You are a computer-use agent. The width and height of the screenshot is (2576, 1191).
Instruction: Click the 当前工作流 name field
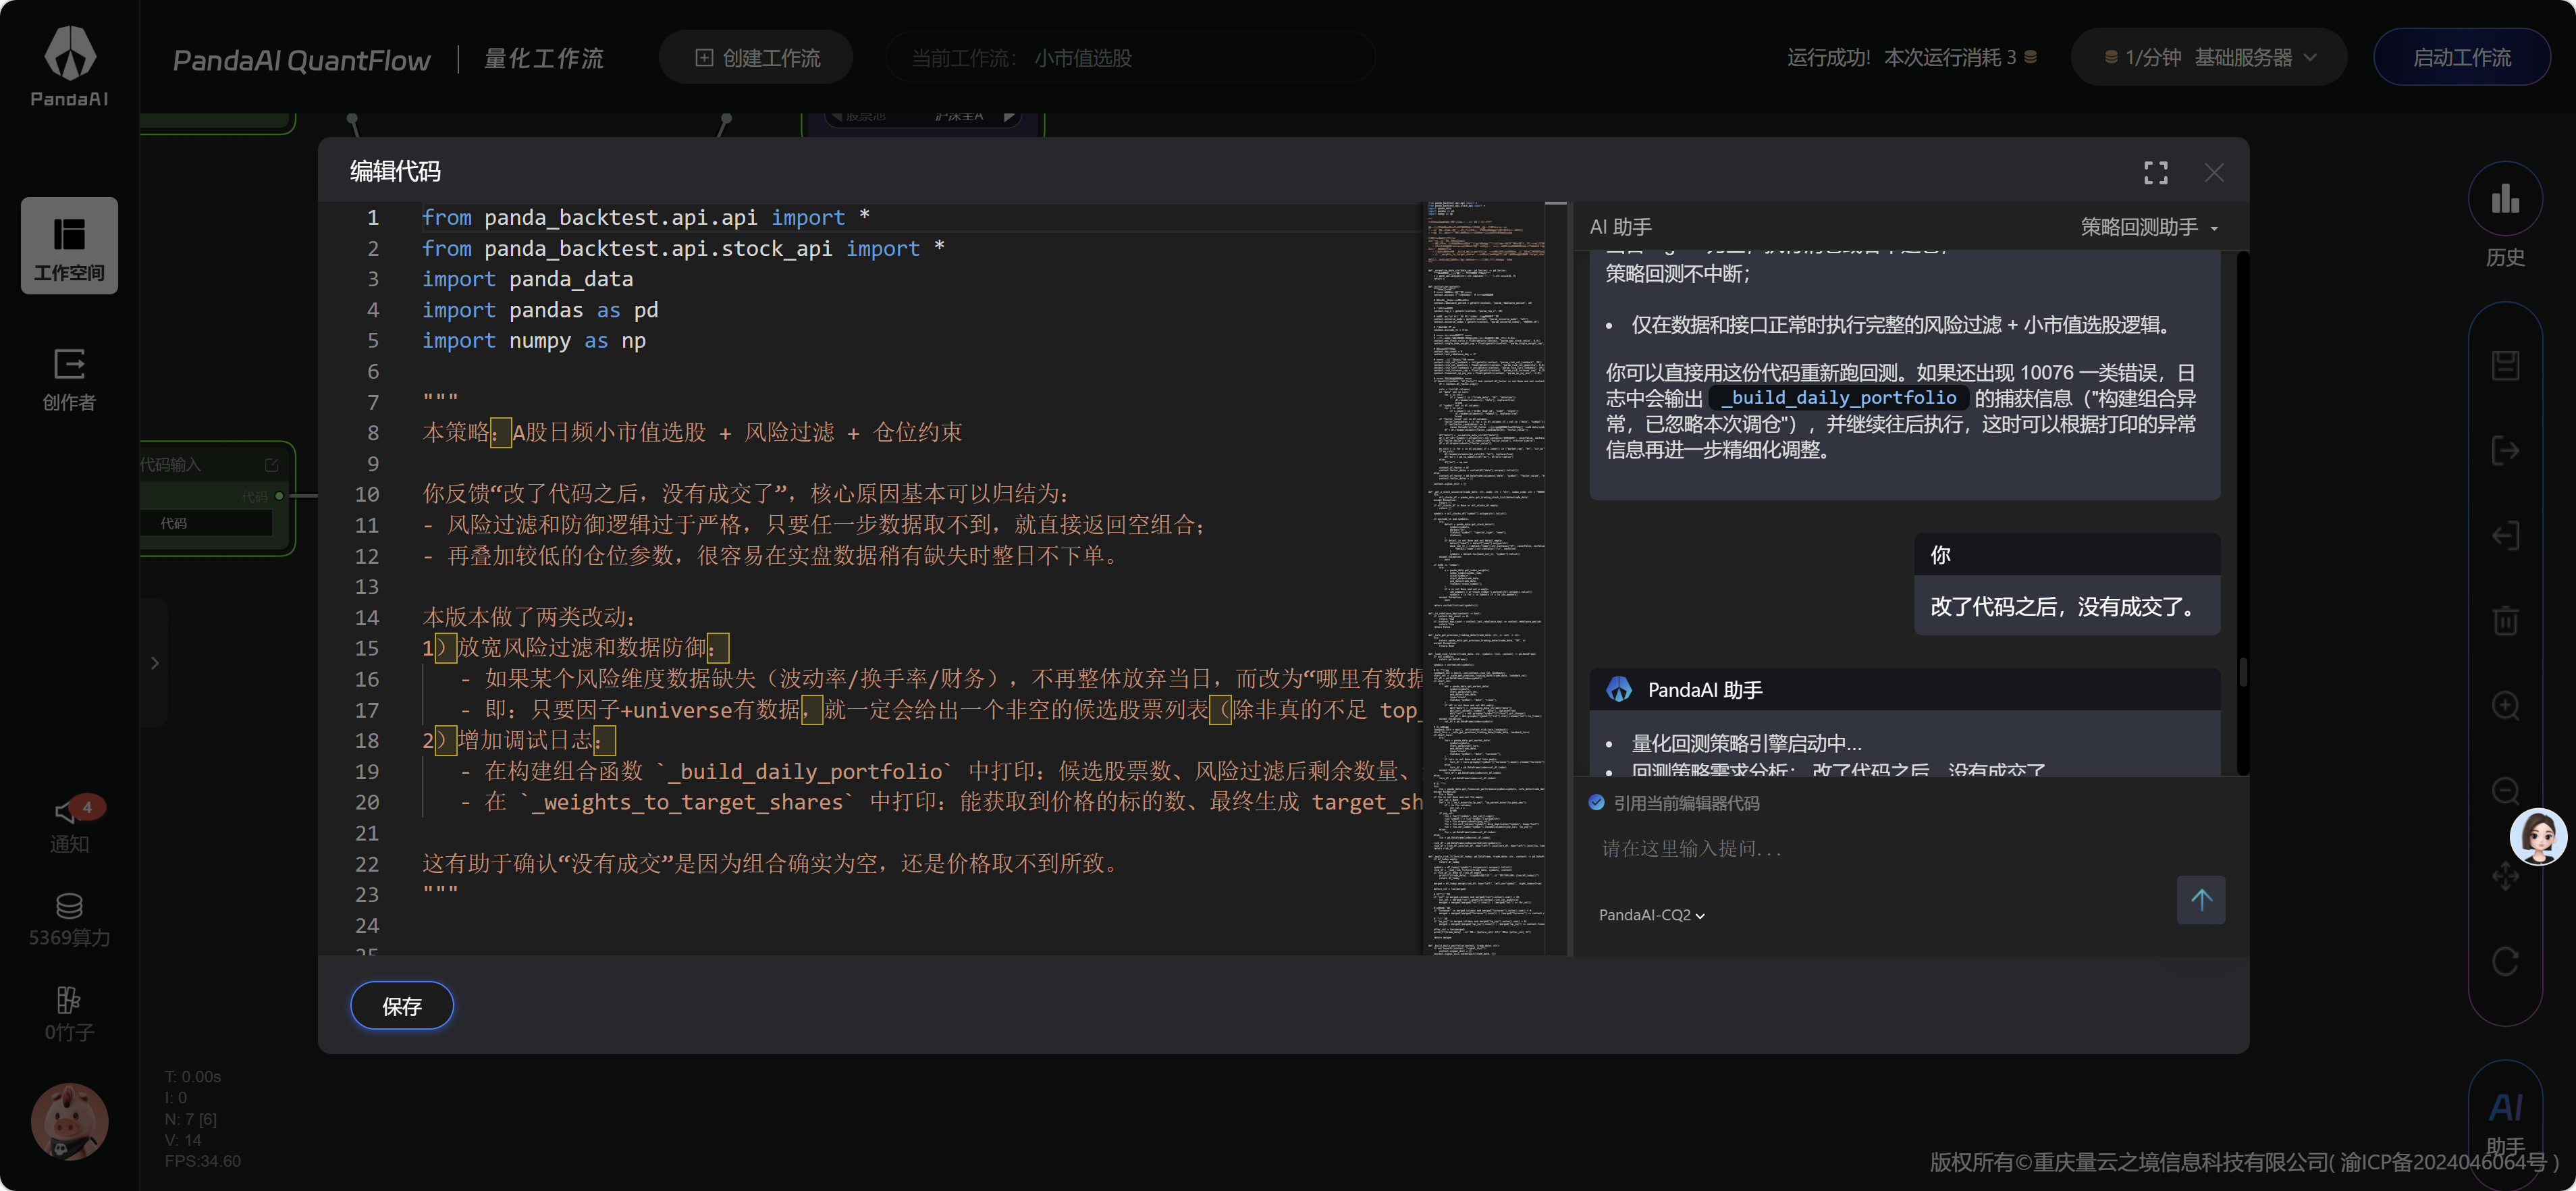tap(1130, 58)
